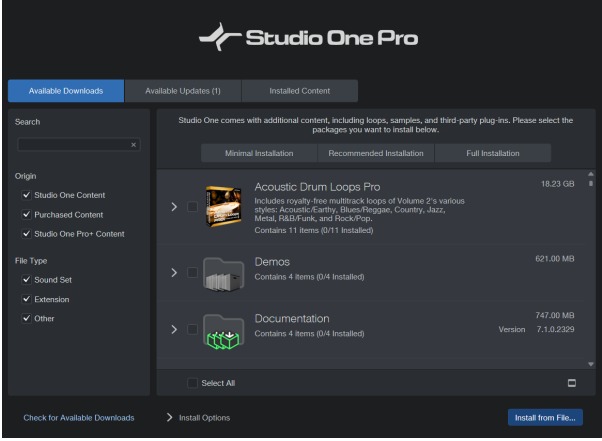Viewport: 602px width, 441px height.
Task: Choose Full Installation preset
Action: [x=493, y=153]
